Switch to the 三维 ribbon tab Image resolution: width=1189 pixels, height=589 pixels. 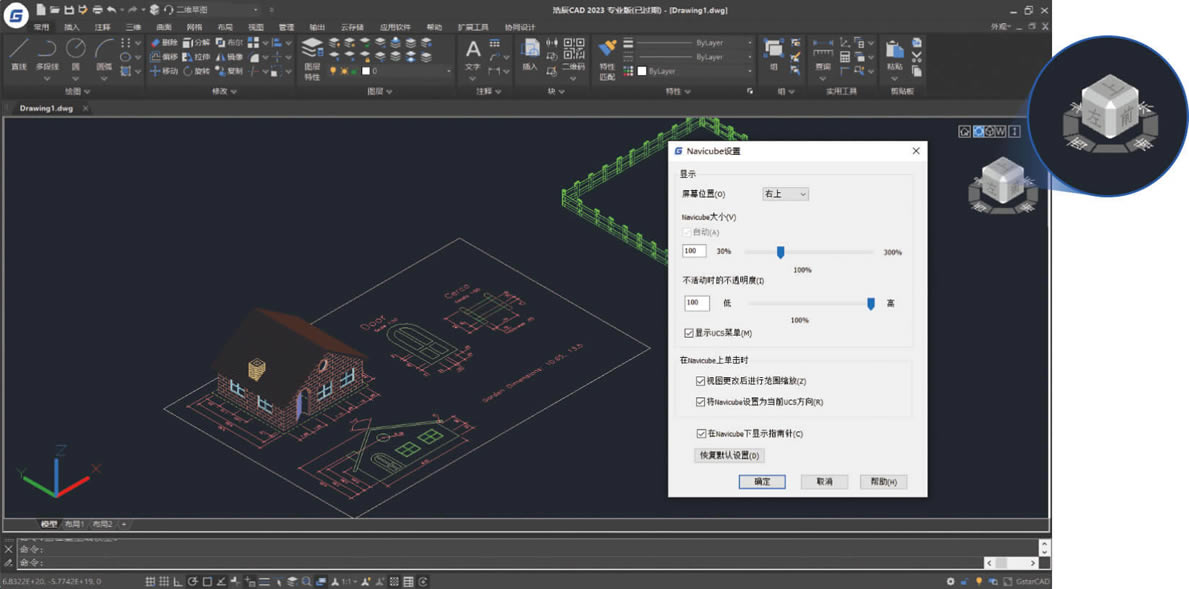click(134, 28)
